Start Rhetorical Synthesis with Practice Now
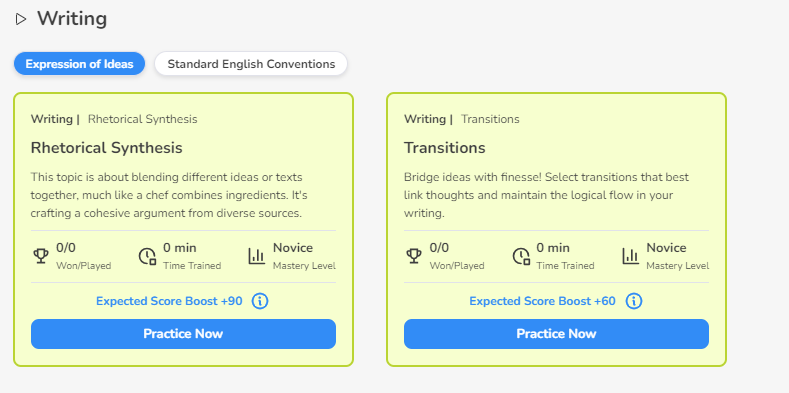The image size is (789, 393). (x=183, y=334)
